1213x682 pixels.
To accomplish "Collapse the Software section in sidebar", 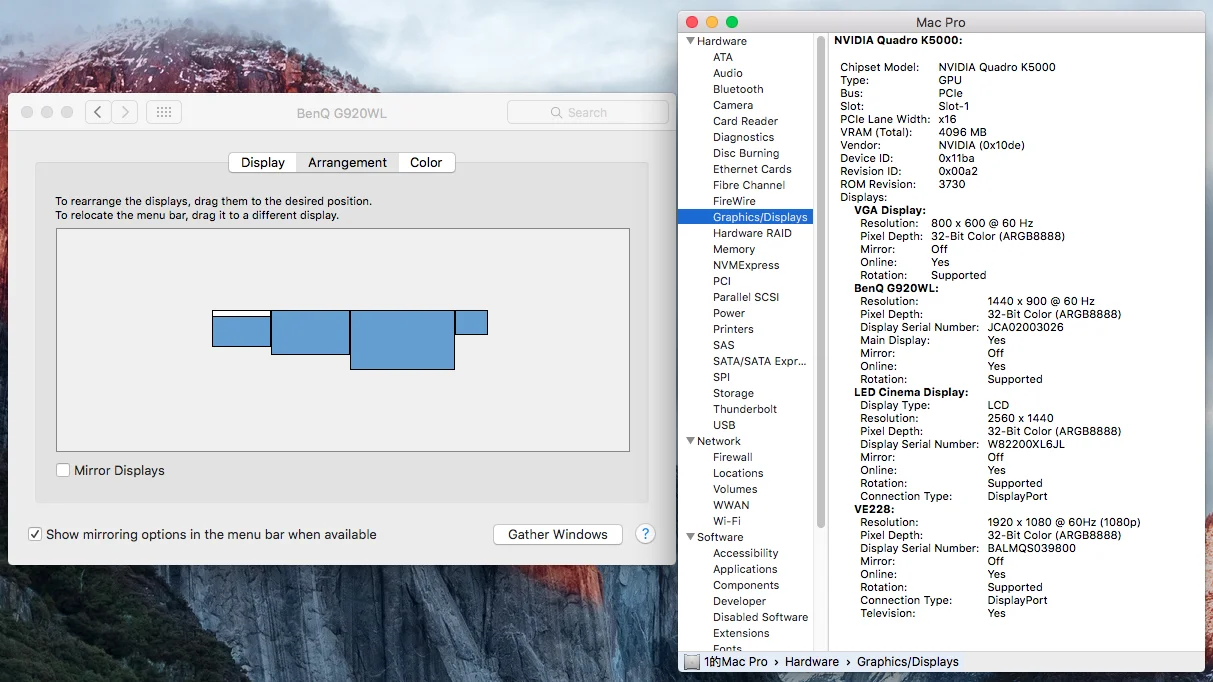I will (x=690, y=537).
